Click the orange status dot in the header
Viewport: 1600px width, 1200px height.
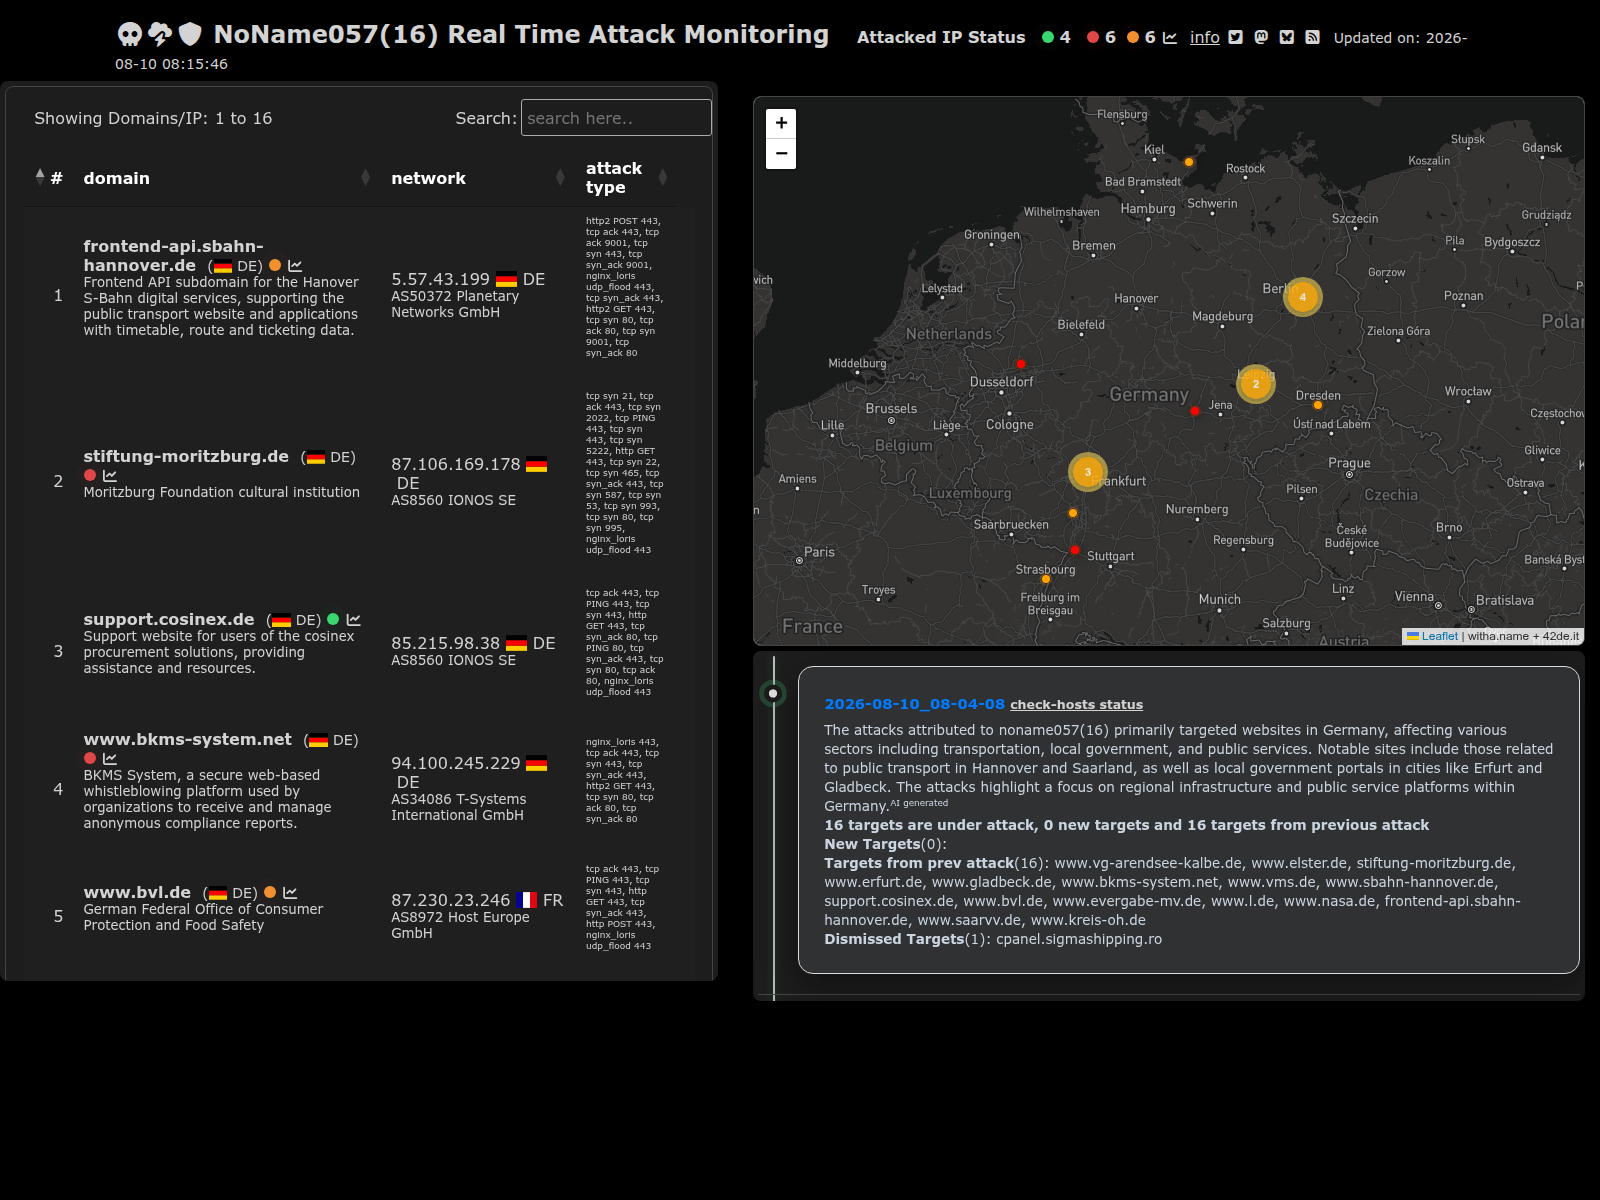pos(1133,38)
